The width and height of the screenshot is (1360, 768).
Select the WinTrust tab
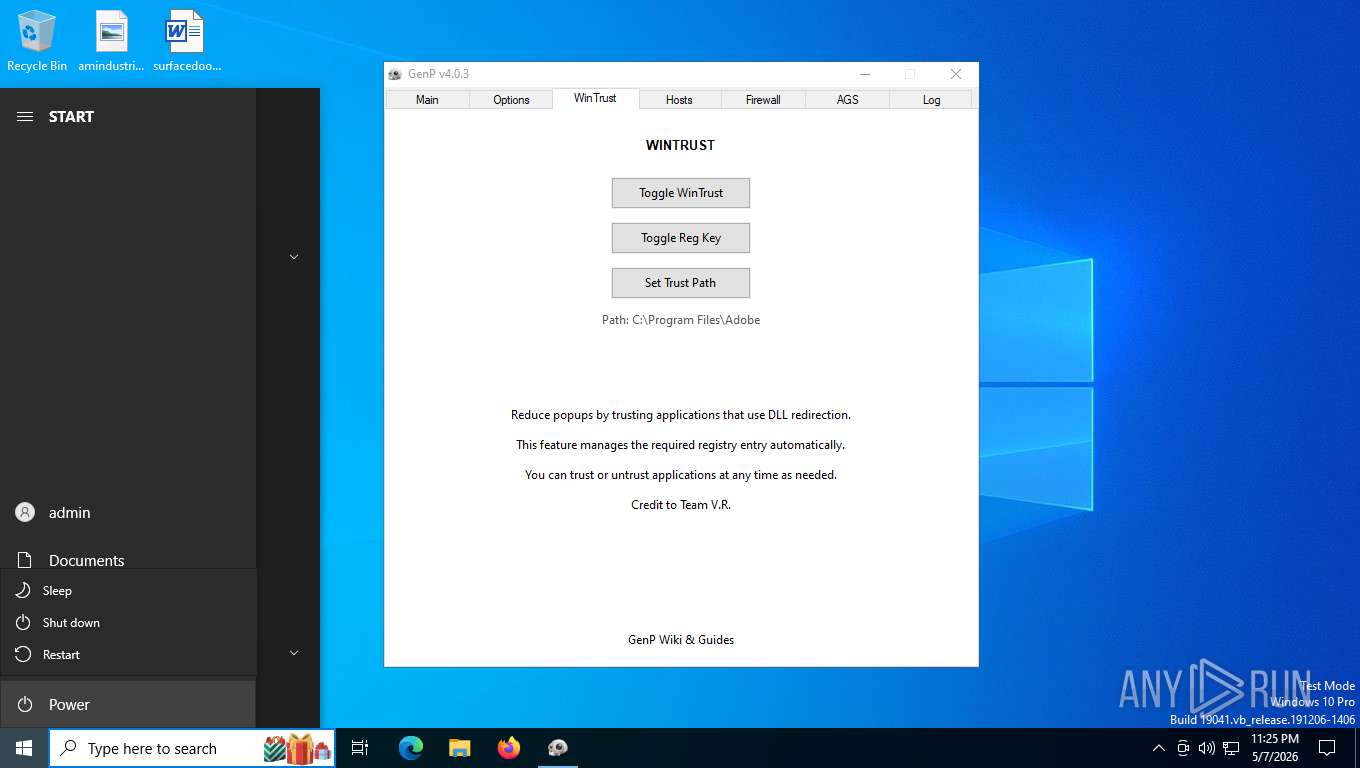pyautogui.click(x=595, y=98)
